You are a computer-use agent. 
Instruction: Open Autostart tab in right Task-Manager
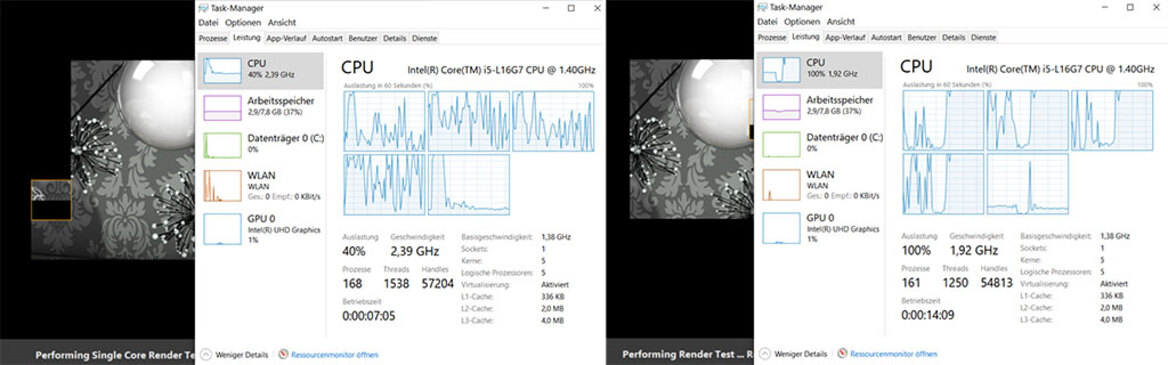886,37
